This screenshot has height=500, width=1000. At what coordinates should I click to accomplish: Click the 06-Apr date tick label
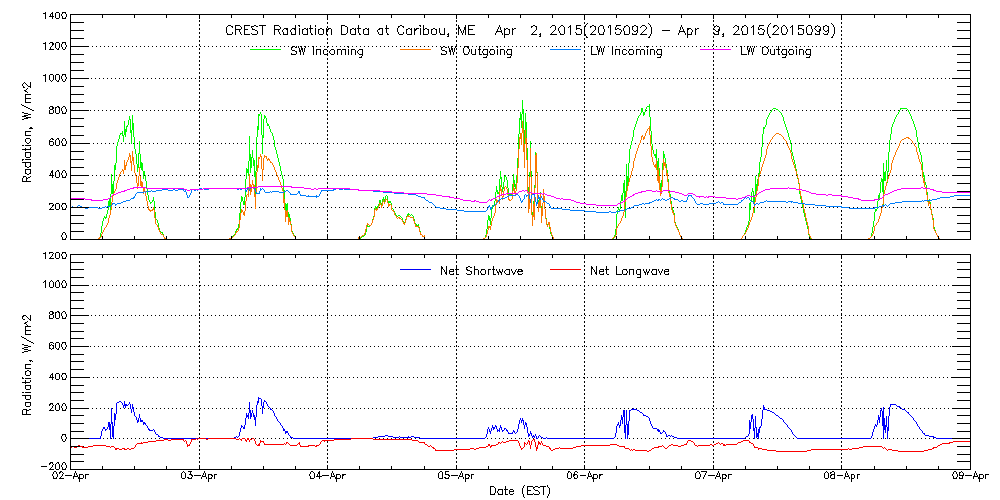(585, 477)
